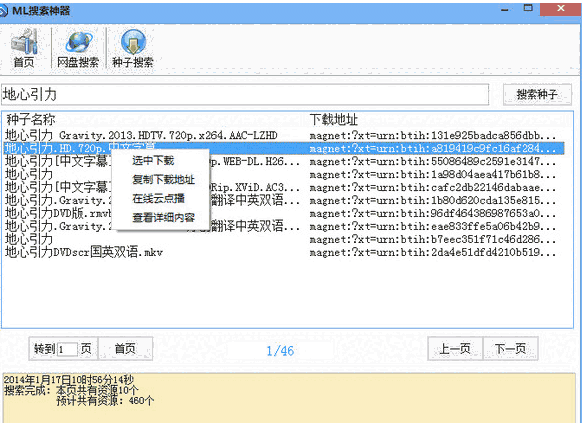Image resolution: width=582 pixels, height=423 pixels.
Task: Click the 搜索种子 search button
Action: tap(537, 95)
